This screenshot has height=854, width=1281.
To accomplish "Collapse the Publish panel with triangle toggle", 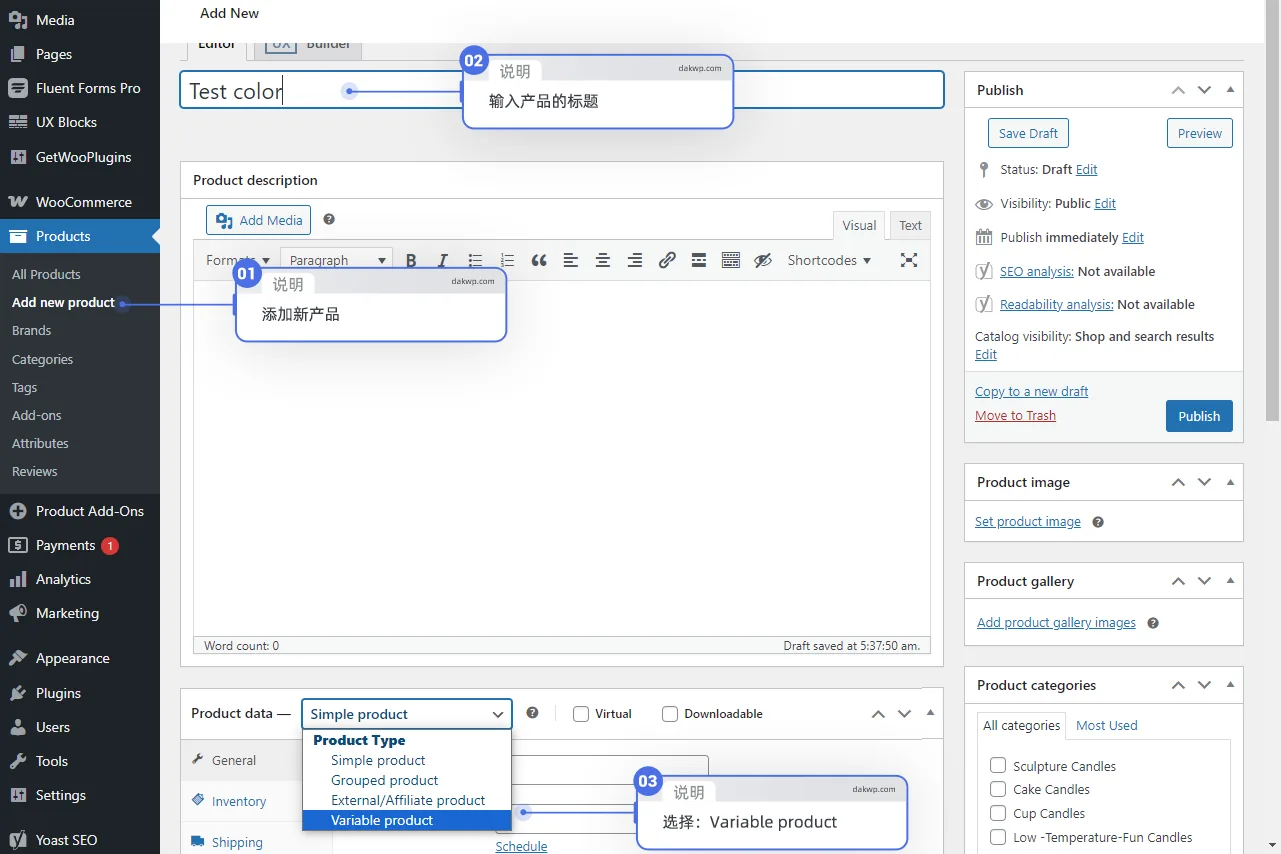I will (x=1230, y=90).
